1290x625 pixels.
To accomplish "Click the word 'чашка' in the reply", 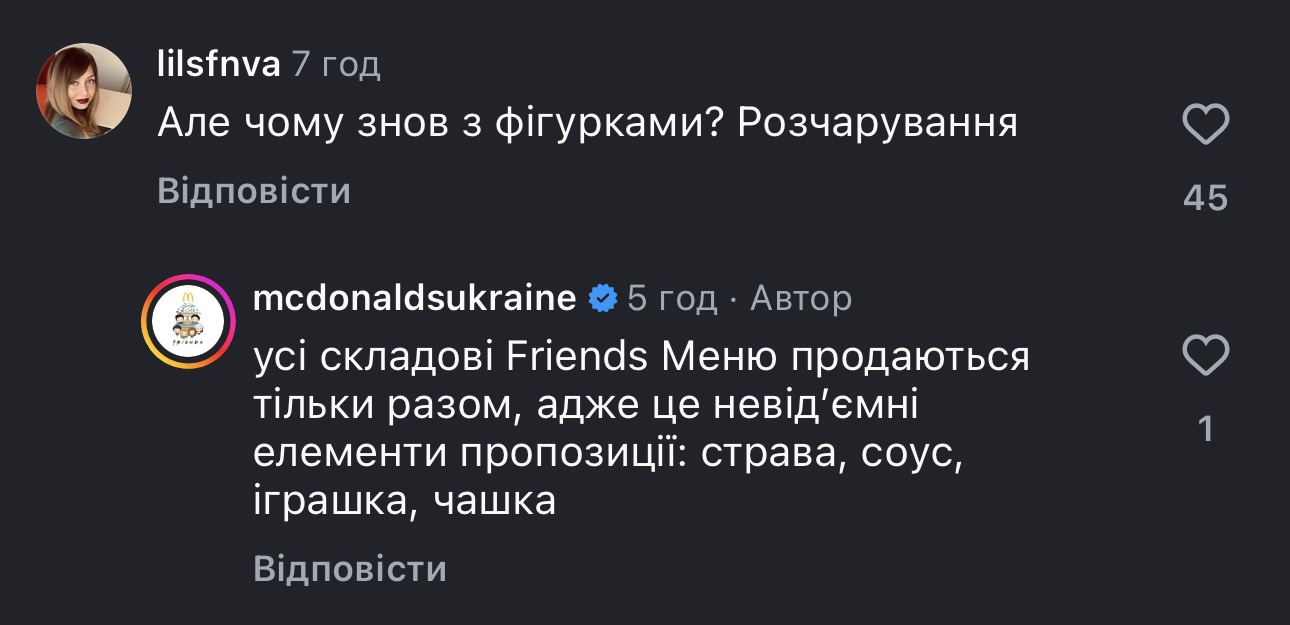I will [495, 500].
